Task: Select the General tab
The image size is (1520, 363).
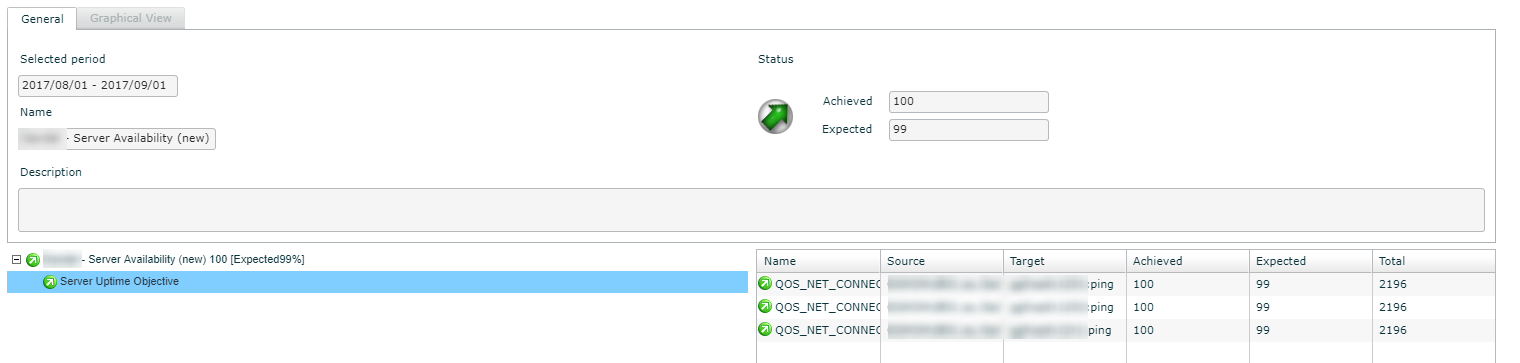Action: click(42, 18)
